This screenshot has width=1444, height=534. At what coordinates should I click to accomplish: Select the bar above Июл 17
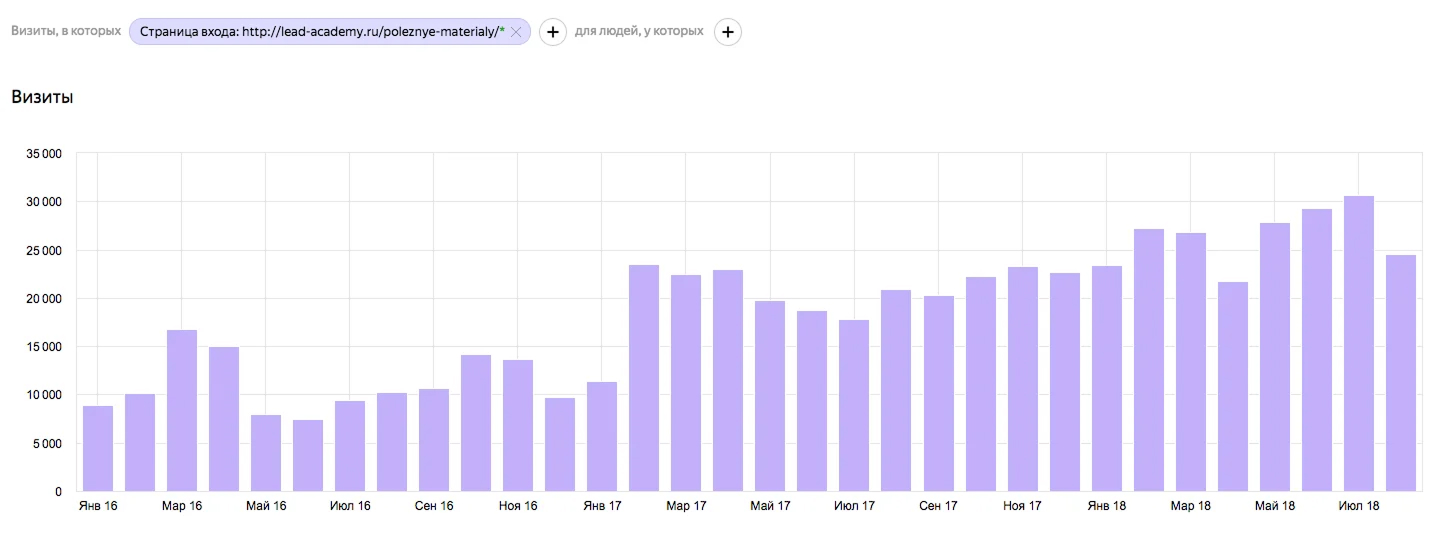tap(854, 405)
